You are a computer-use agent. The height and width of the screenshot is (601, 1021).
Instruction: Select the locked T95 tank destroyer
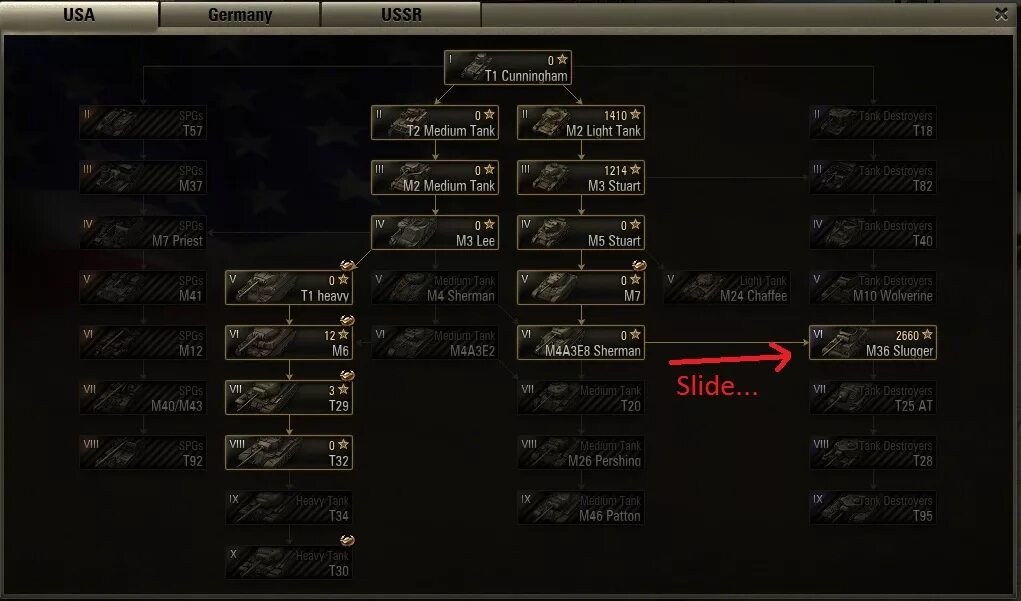873,508
